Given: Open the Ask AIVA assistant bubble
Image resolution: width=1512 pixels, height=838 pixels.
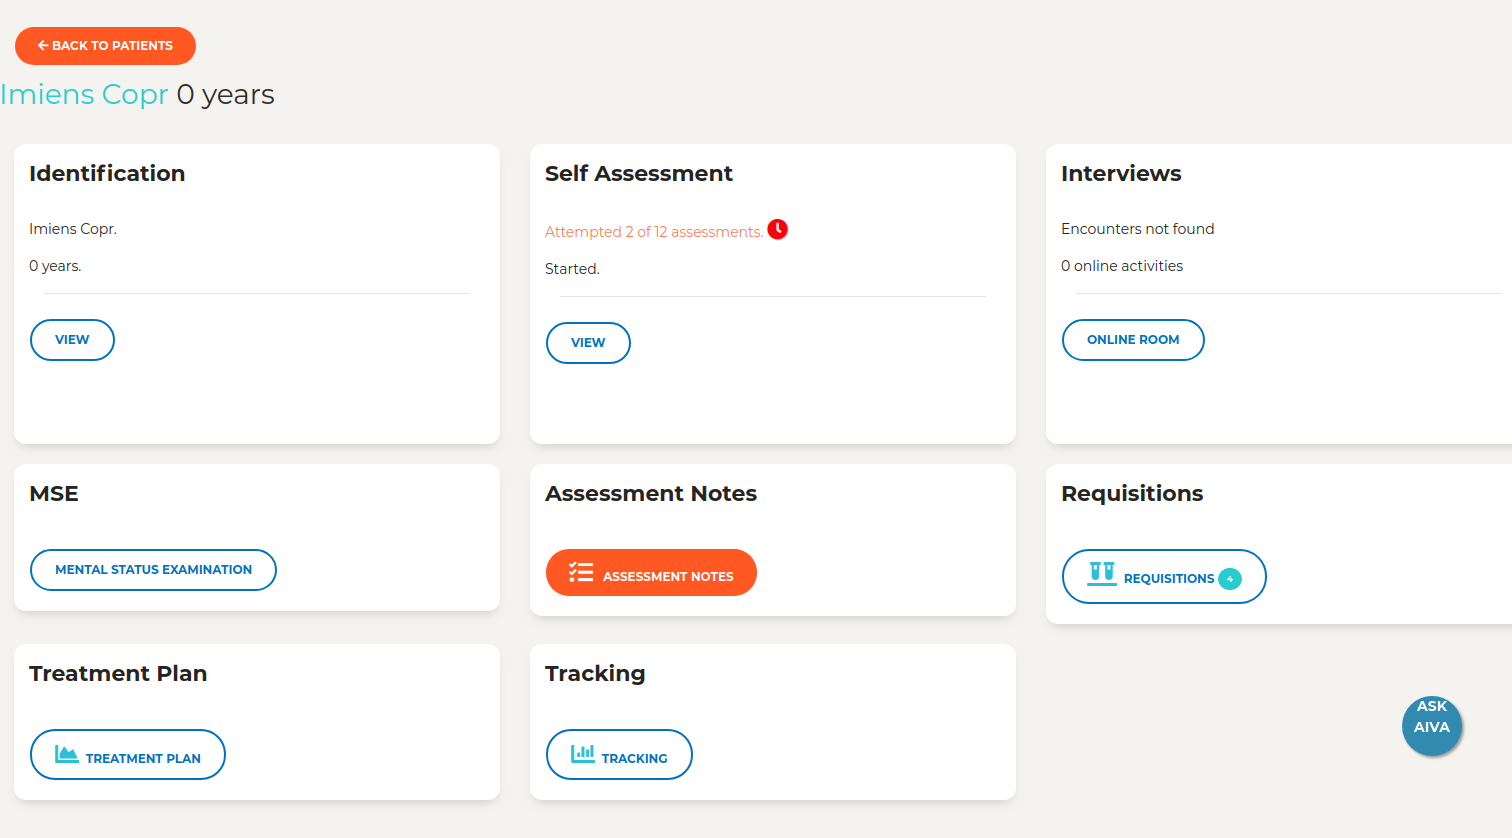Looking at the screenshot, I should [x=1432, y=726].
